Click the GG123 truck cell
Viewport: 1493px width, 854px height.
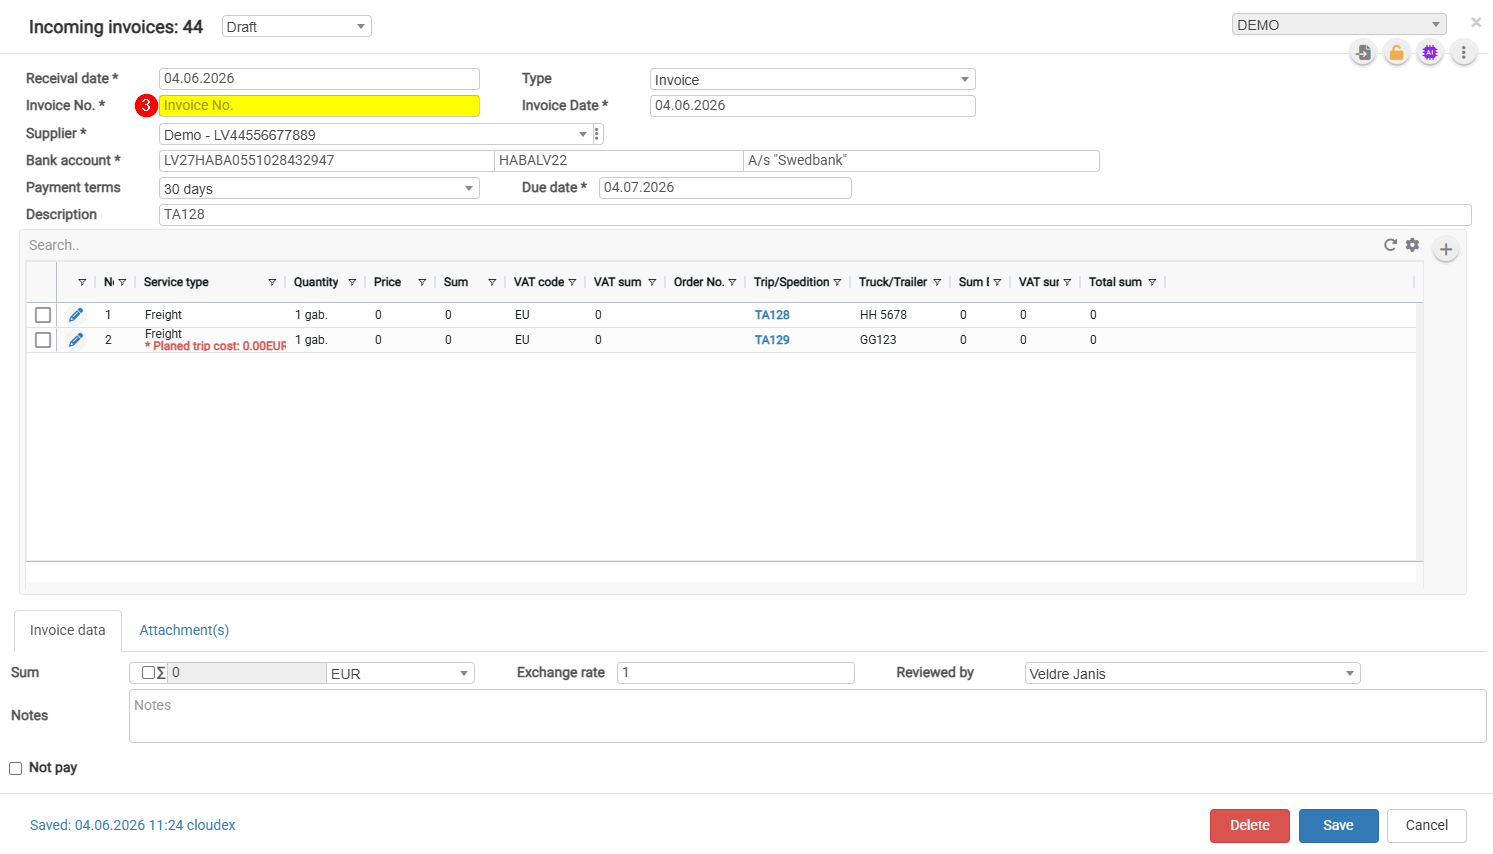tap(878, 340)
